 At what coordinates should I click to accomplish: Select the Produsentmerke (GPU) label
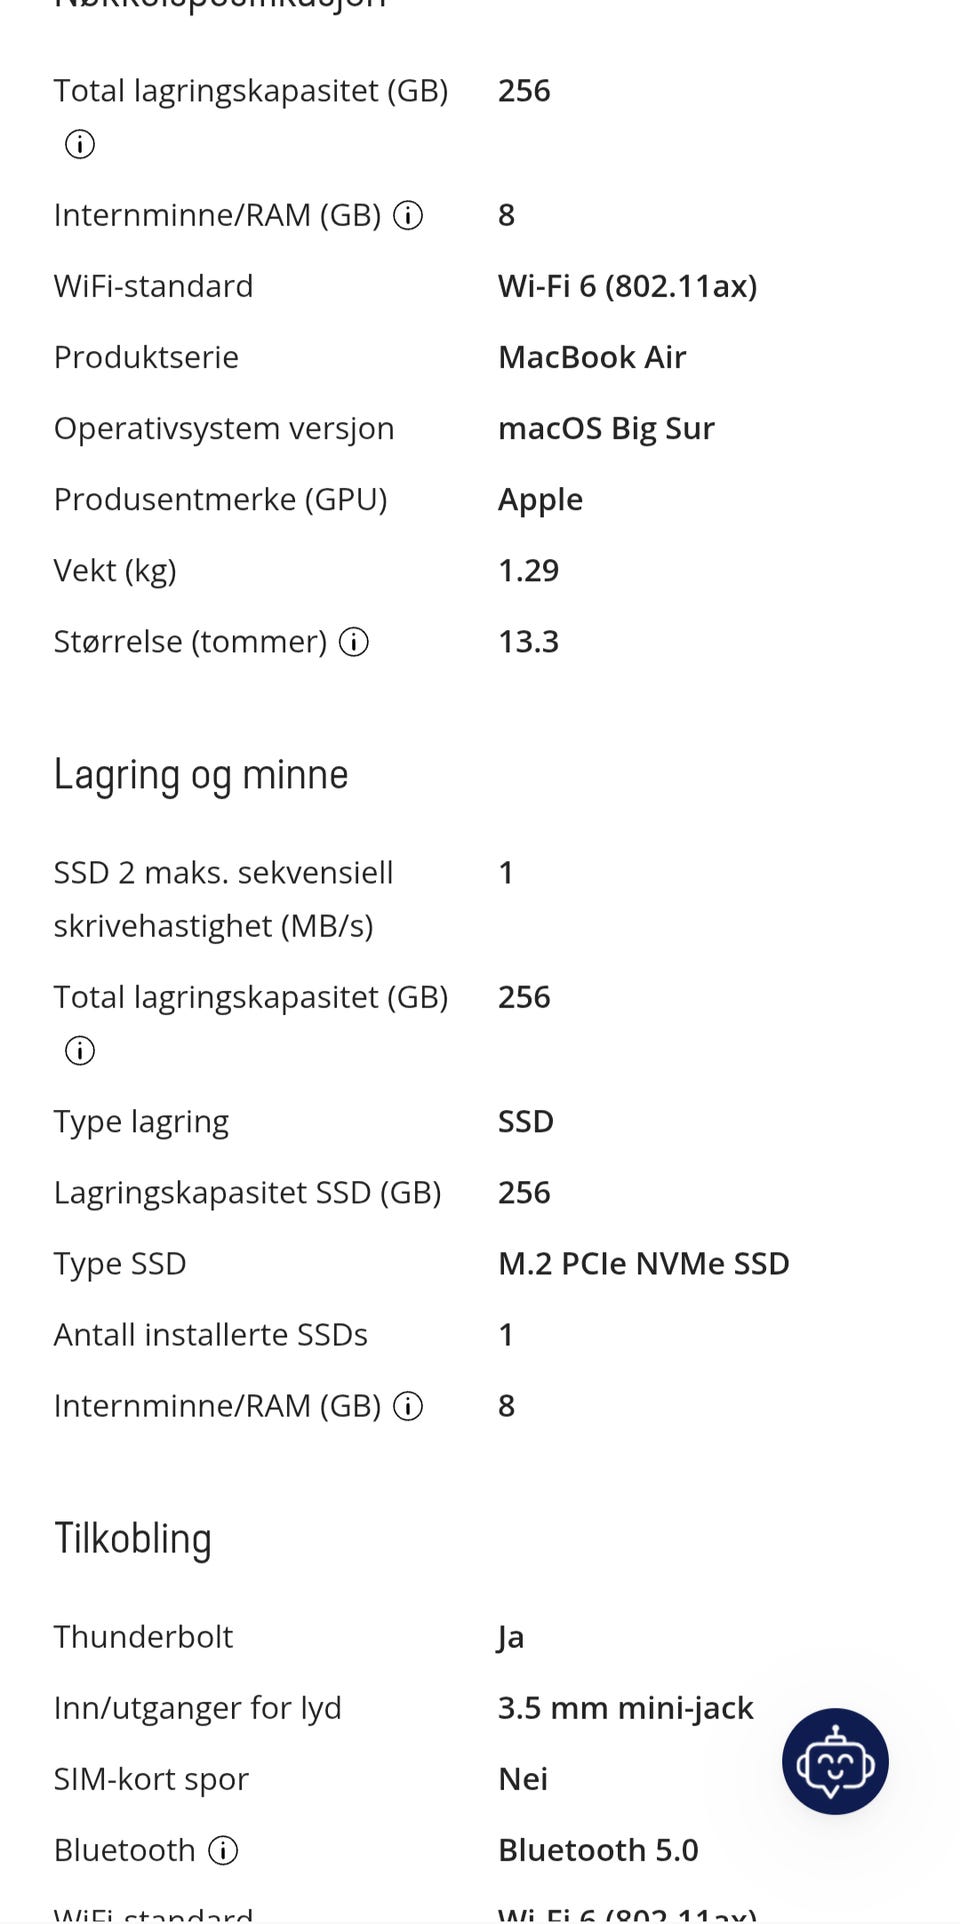pos(221,499)
